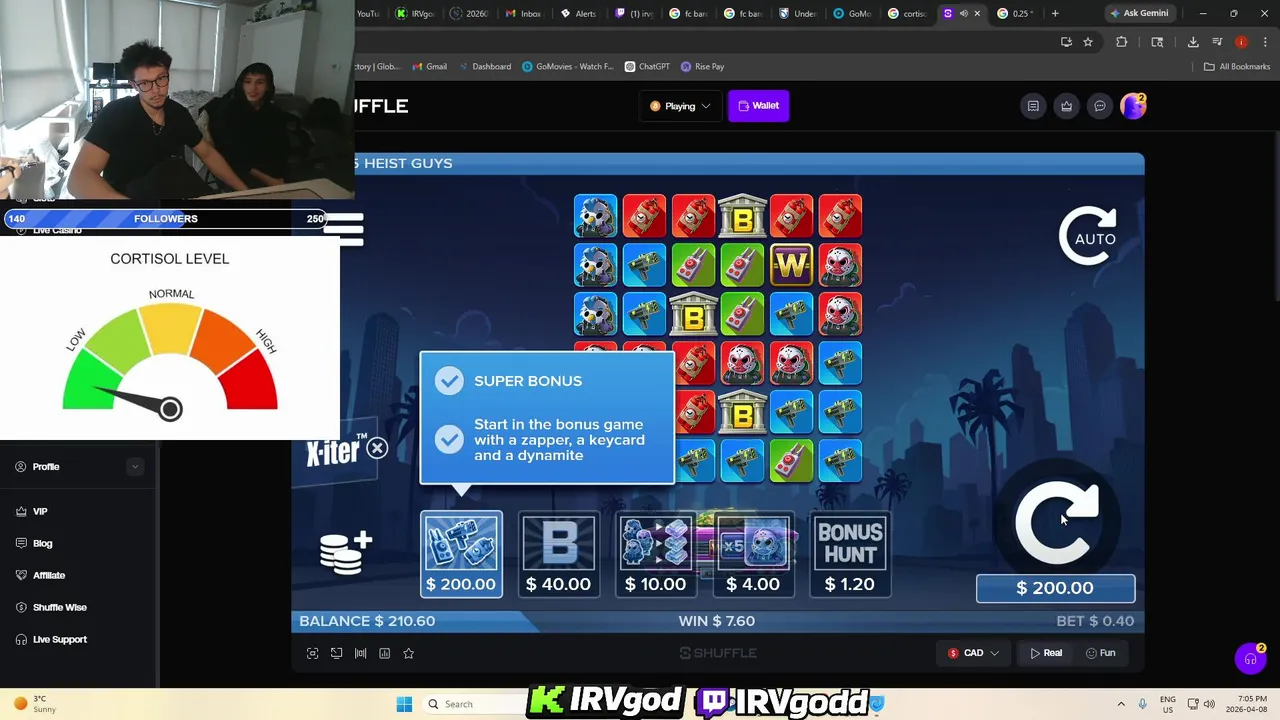The width and height of the screenshot is (1280, 720).
Task: Click the BALANCE $210.60 readout
Action: point(367,621)
